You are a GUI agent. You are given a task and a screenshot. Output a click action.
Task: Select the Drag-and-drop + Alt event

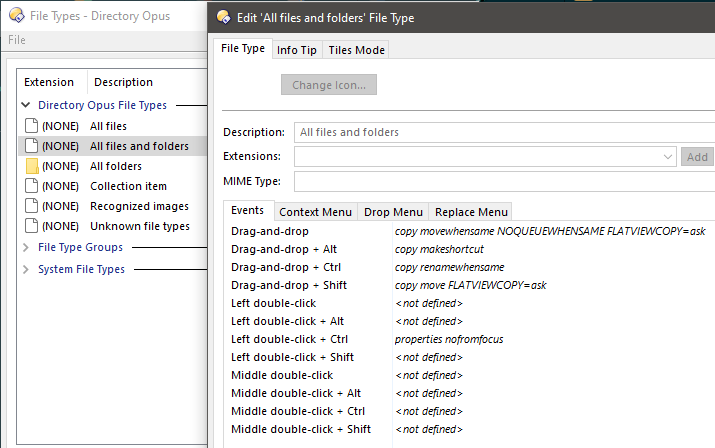(x=470, y=250)
